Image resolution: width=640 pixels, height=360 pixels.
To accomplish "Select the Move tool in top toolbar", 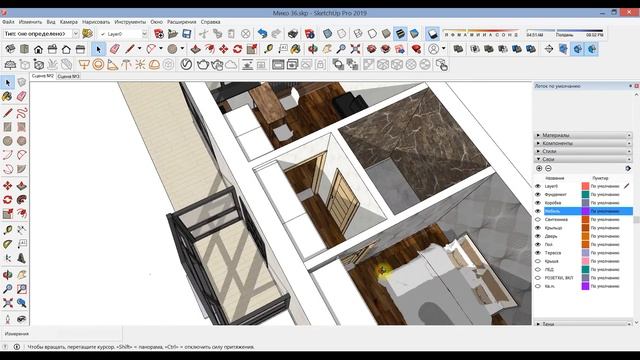I will click(x=223, y=49).
